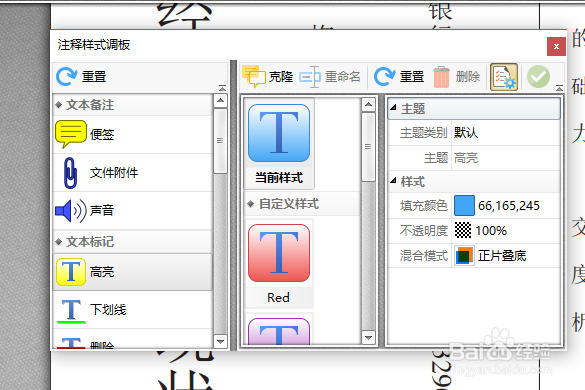Click the left panel 重置 reset icon

click(66, 77)
